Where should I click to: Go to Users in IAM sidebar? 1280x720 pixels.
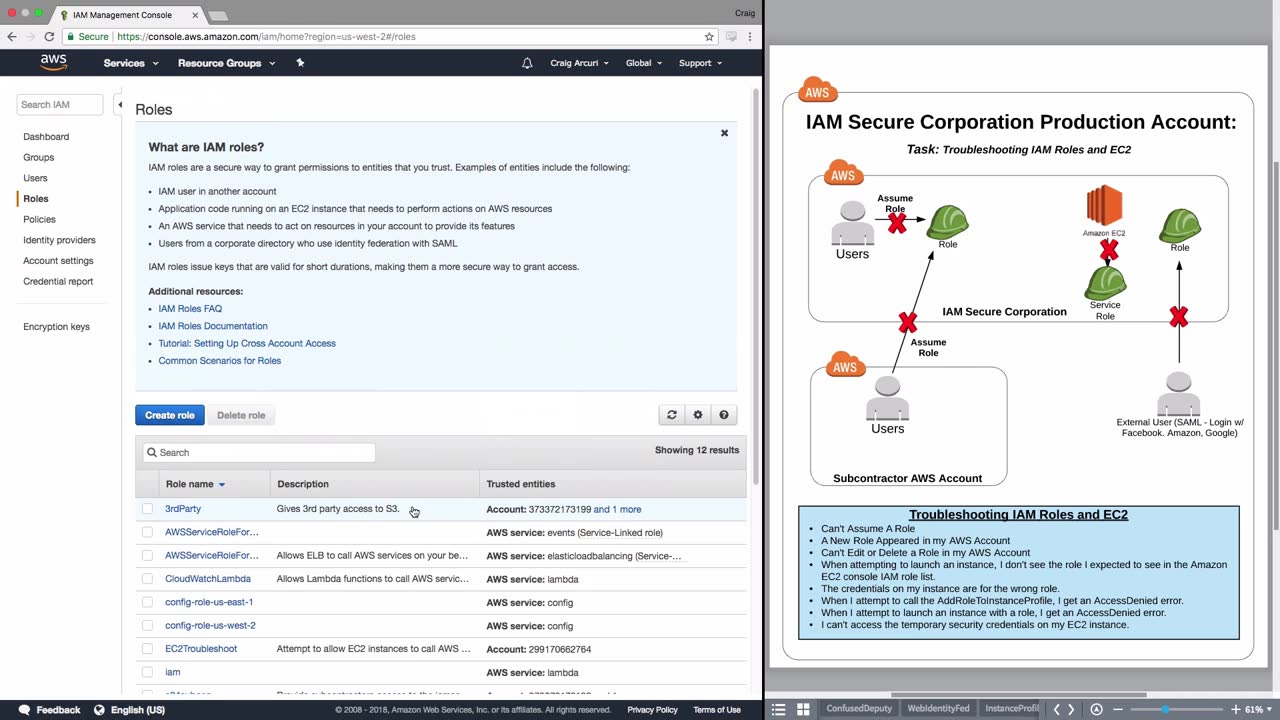[x=35, y=178]
